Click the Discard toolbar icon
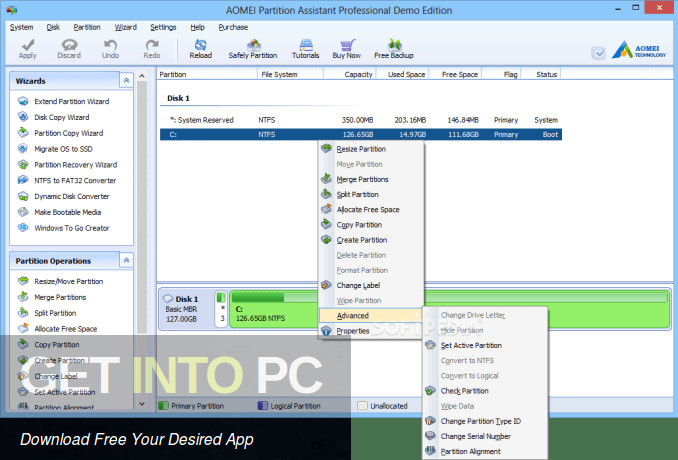 (69, 45)
